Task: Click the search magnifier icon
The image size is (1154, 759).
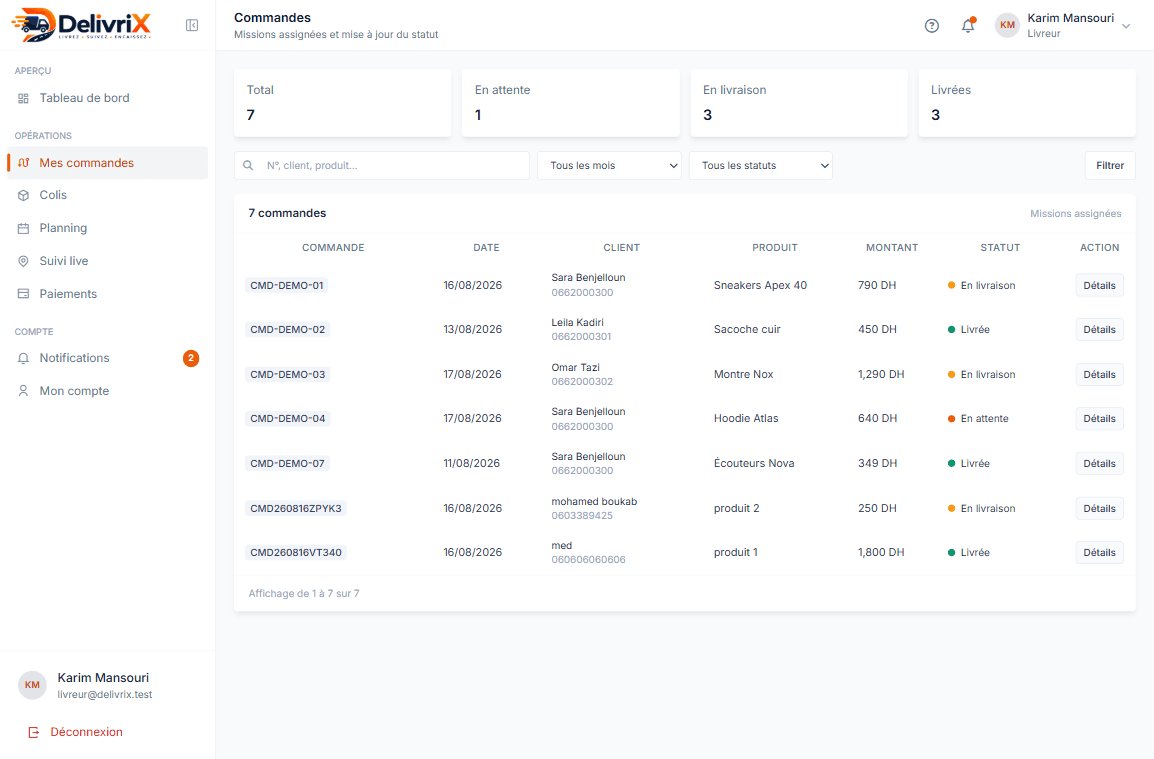Action: tap(248, 166)
